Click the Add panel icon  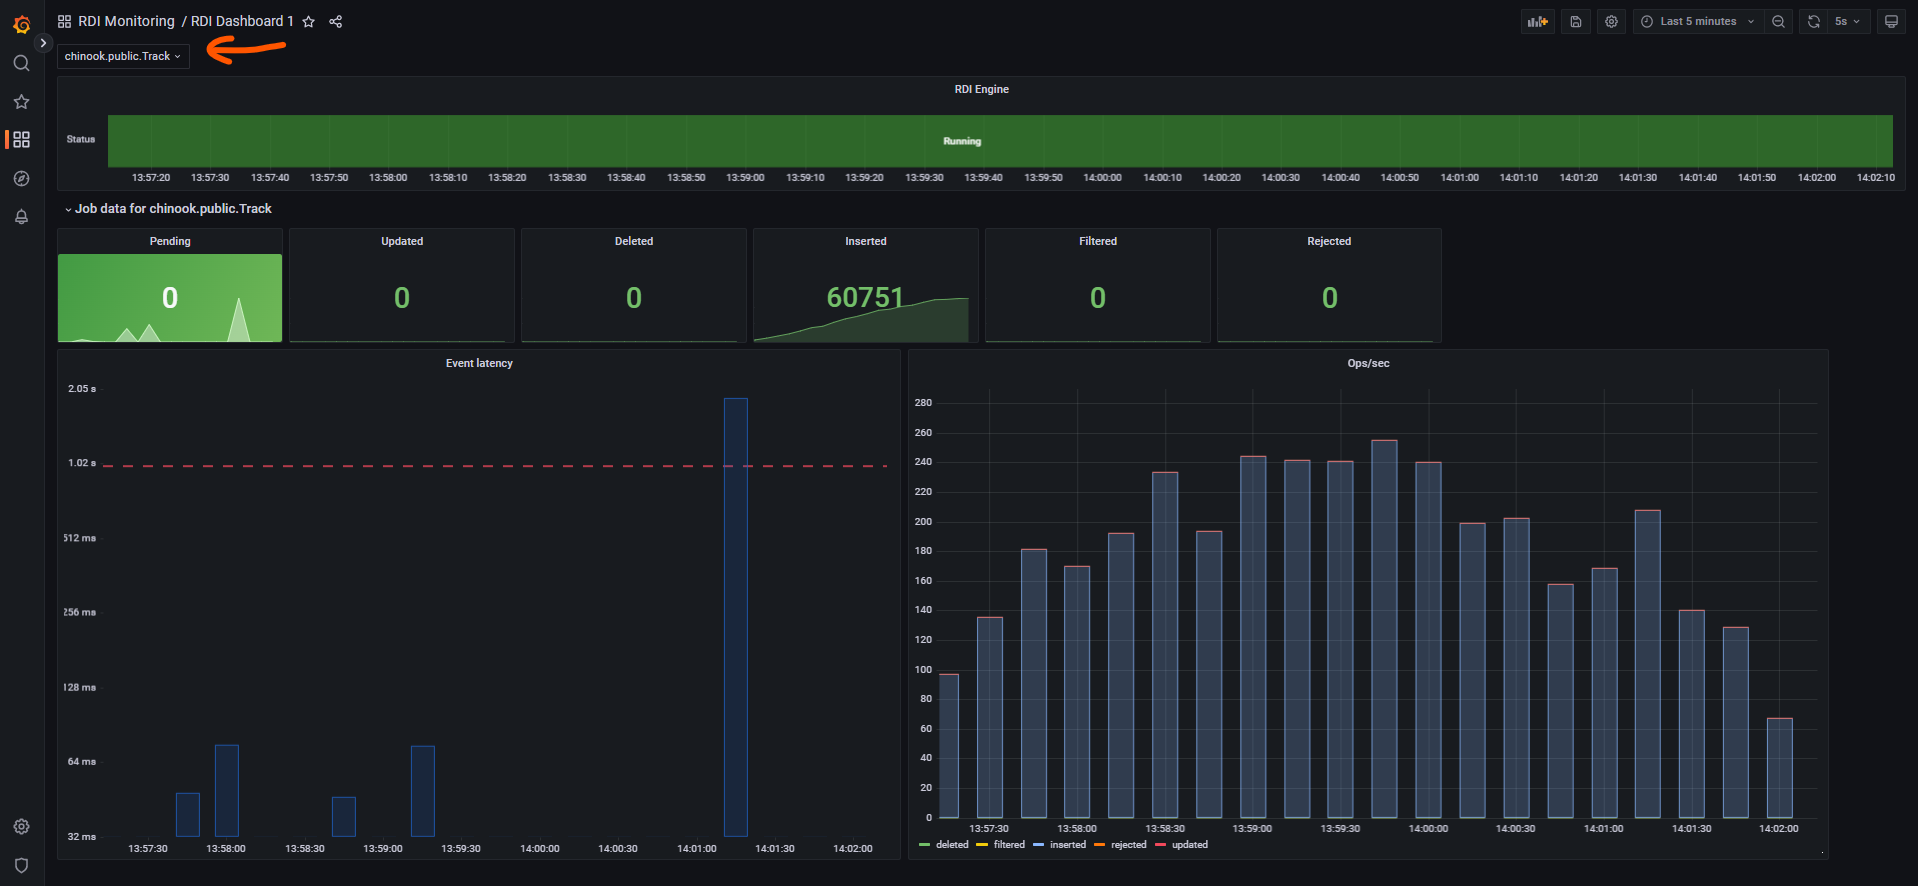1537,21
